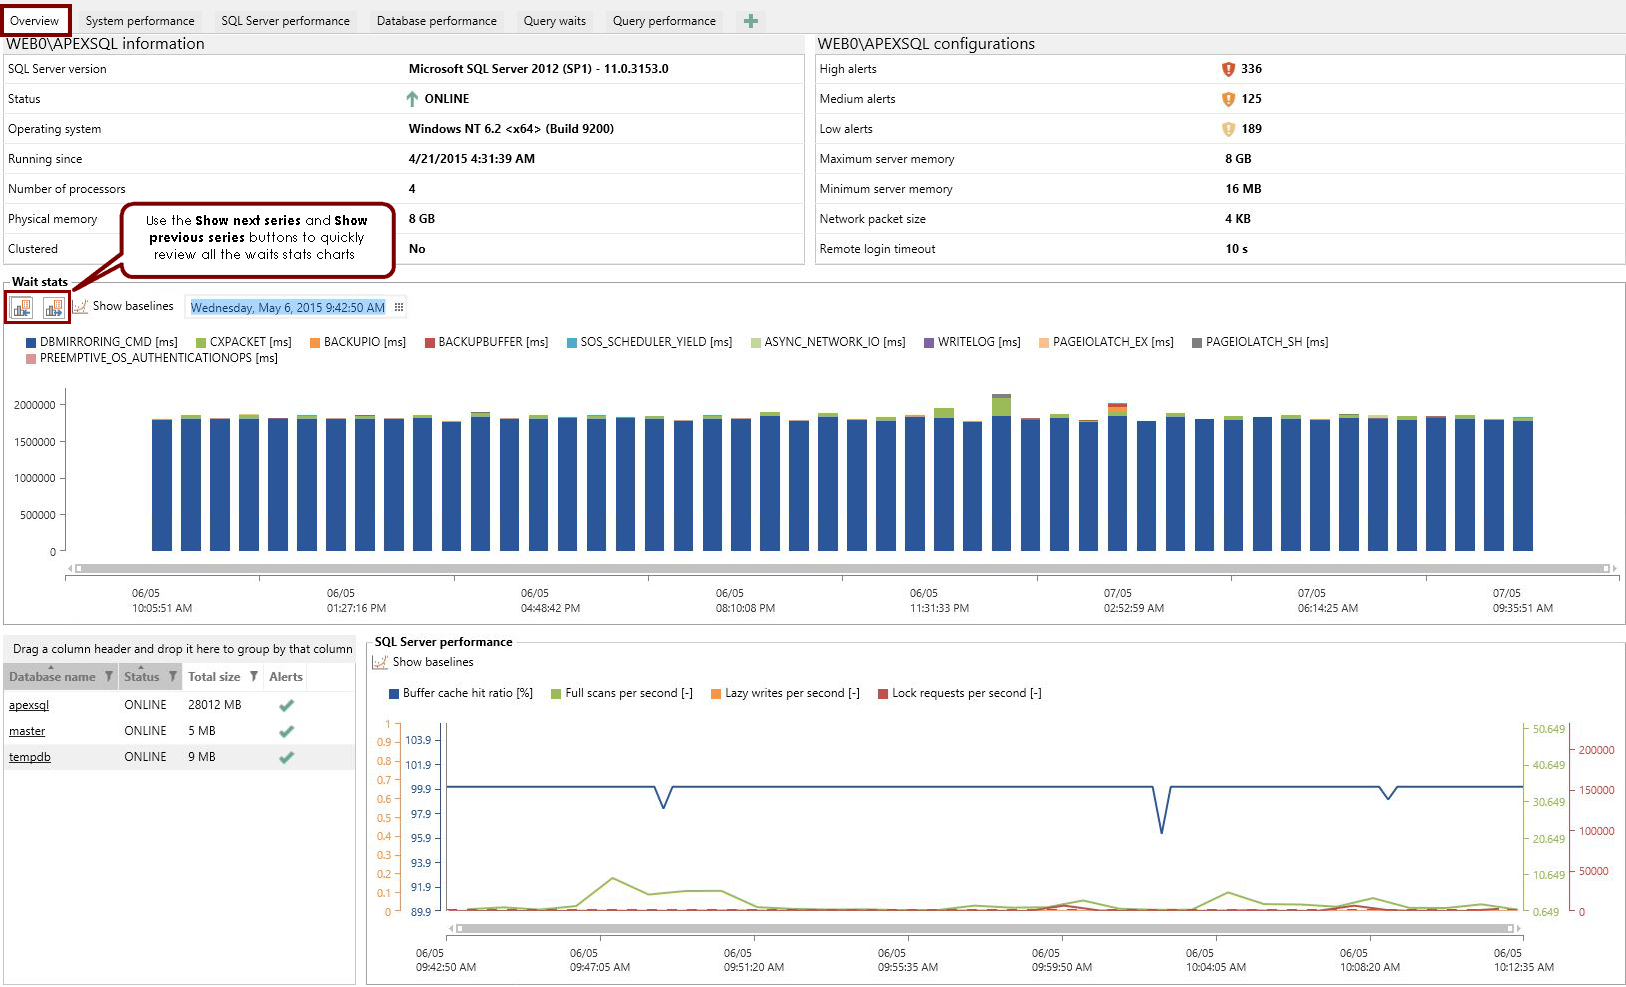Click the Alerts column header
1626x987 pixels.
coord(286,677)
